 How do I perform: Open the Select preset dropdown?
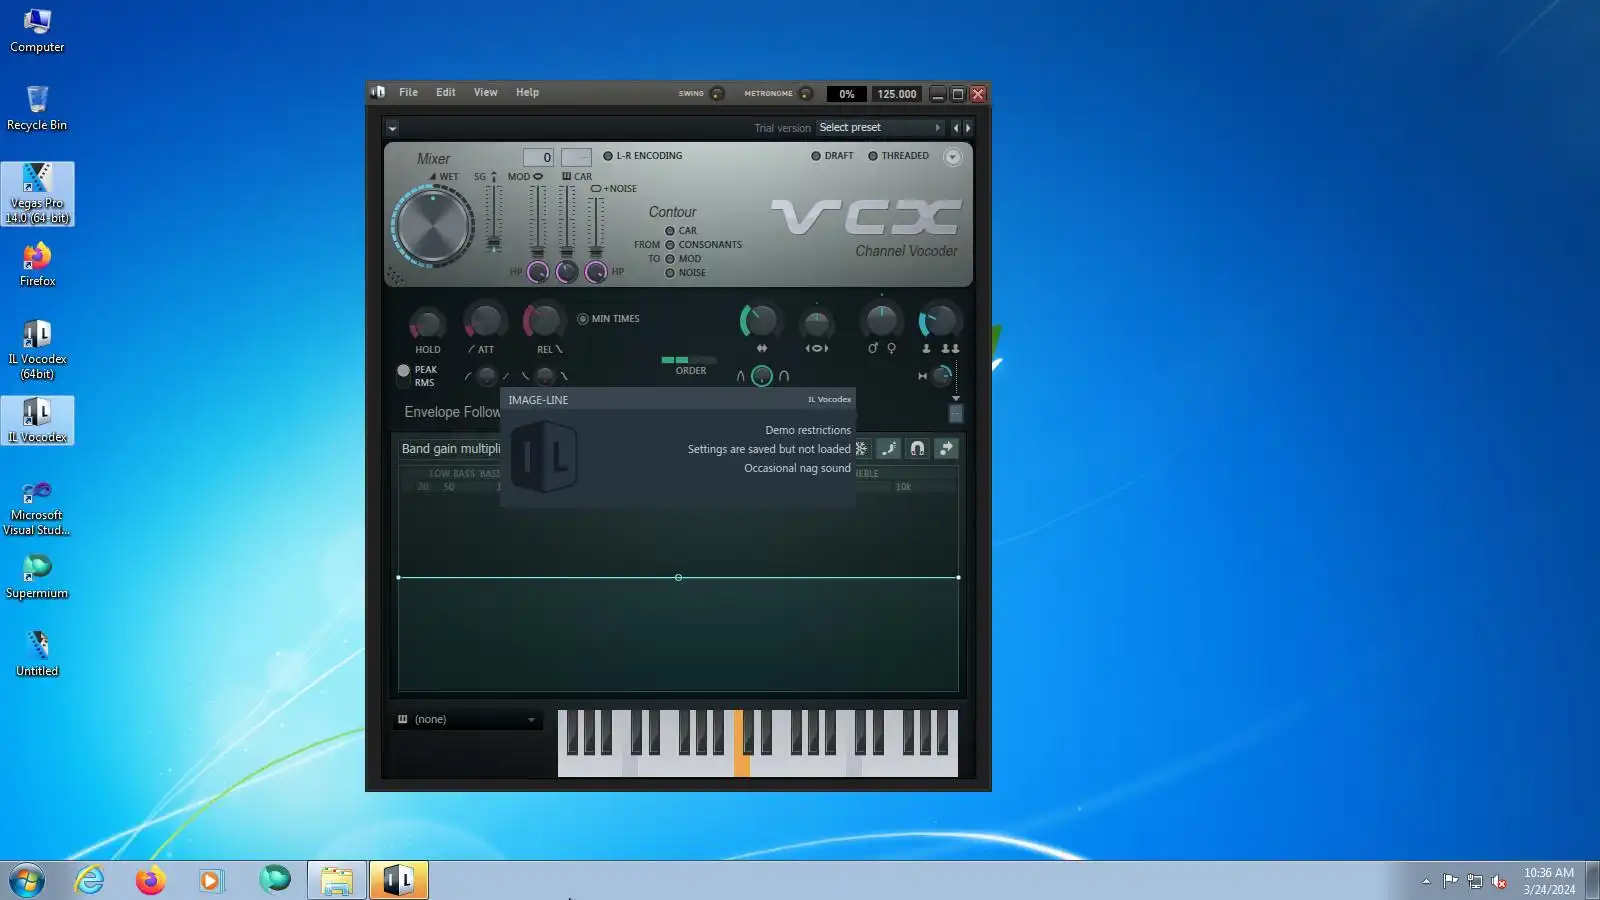tap(880, 128)
